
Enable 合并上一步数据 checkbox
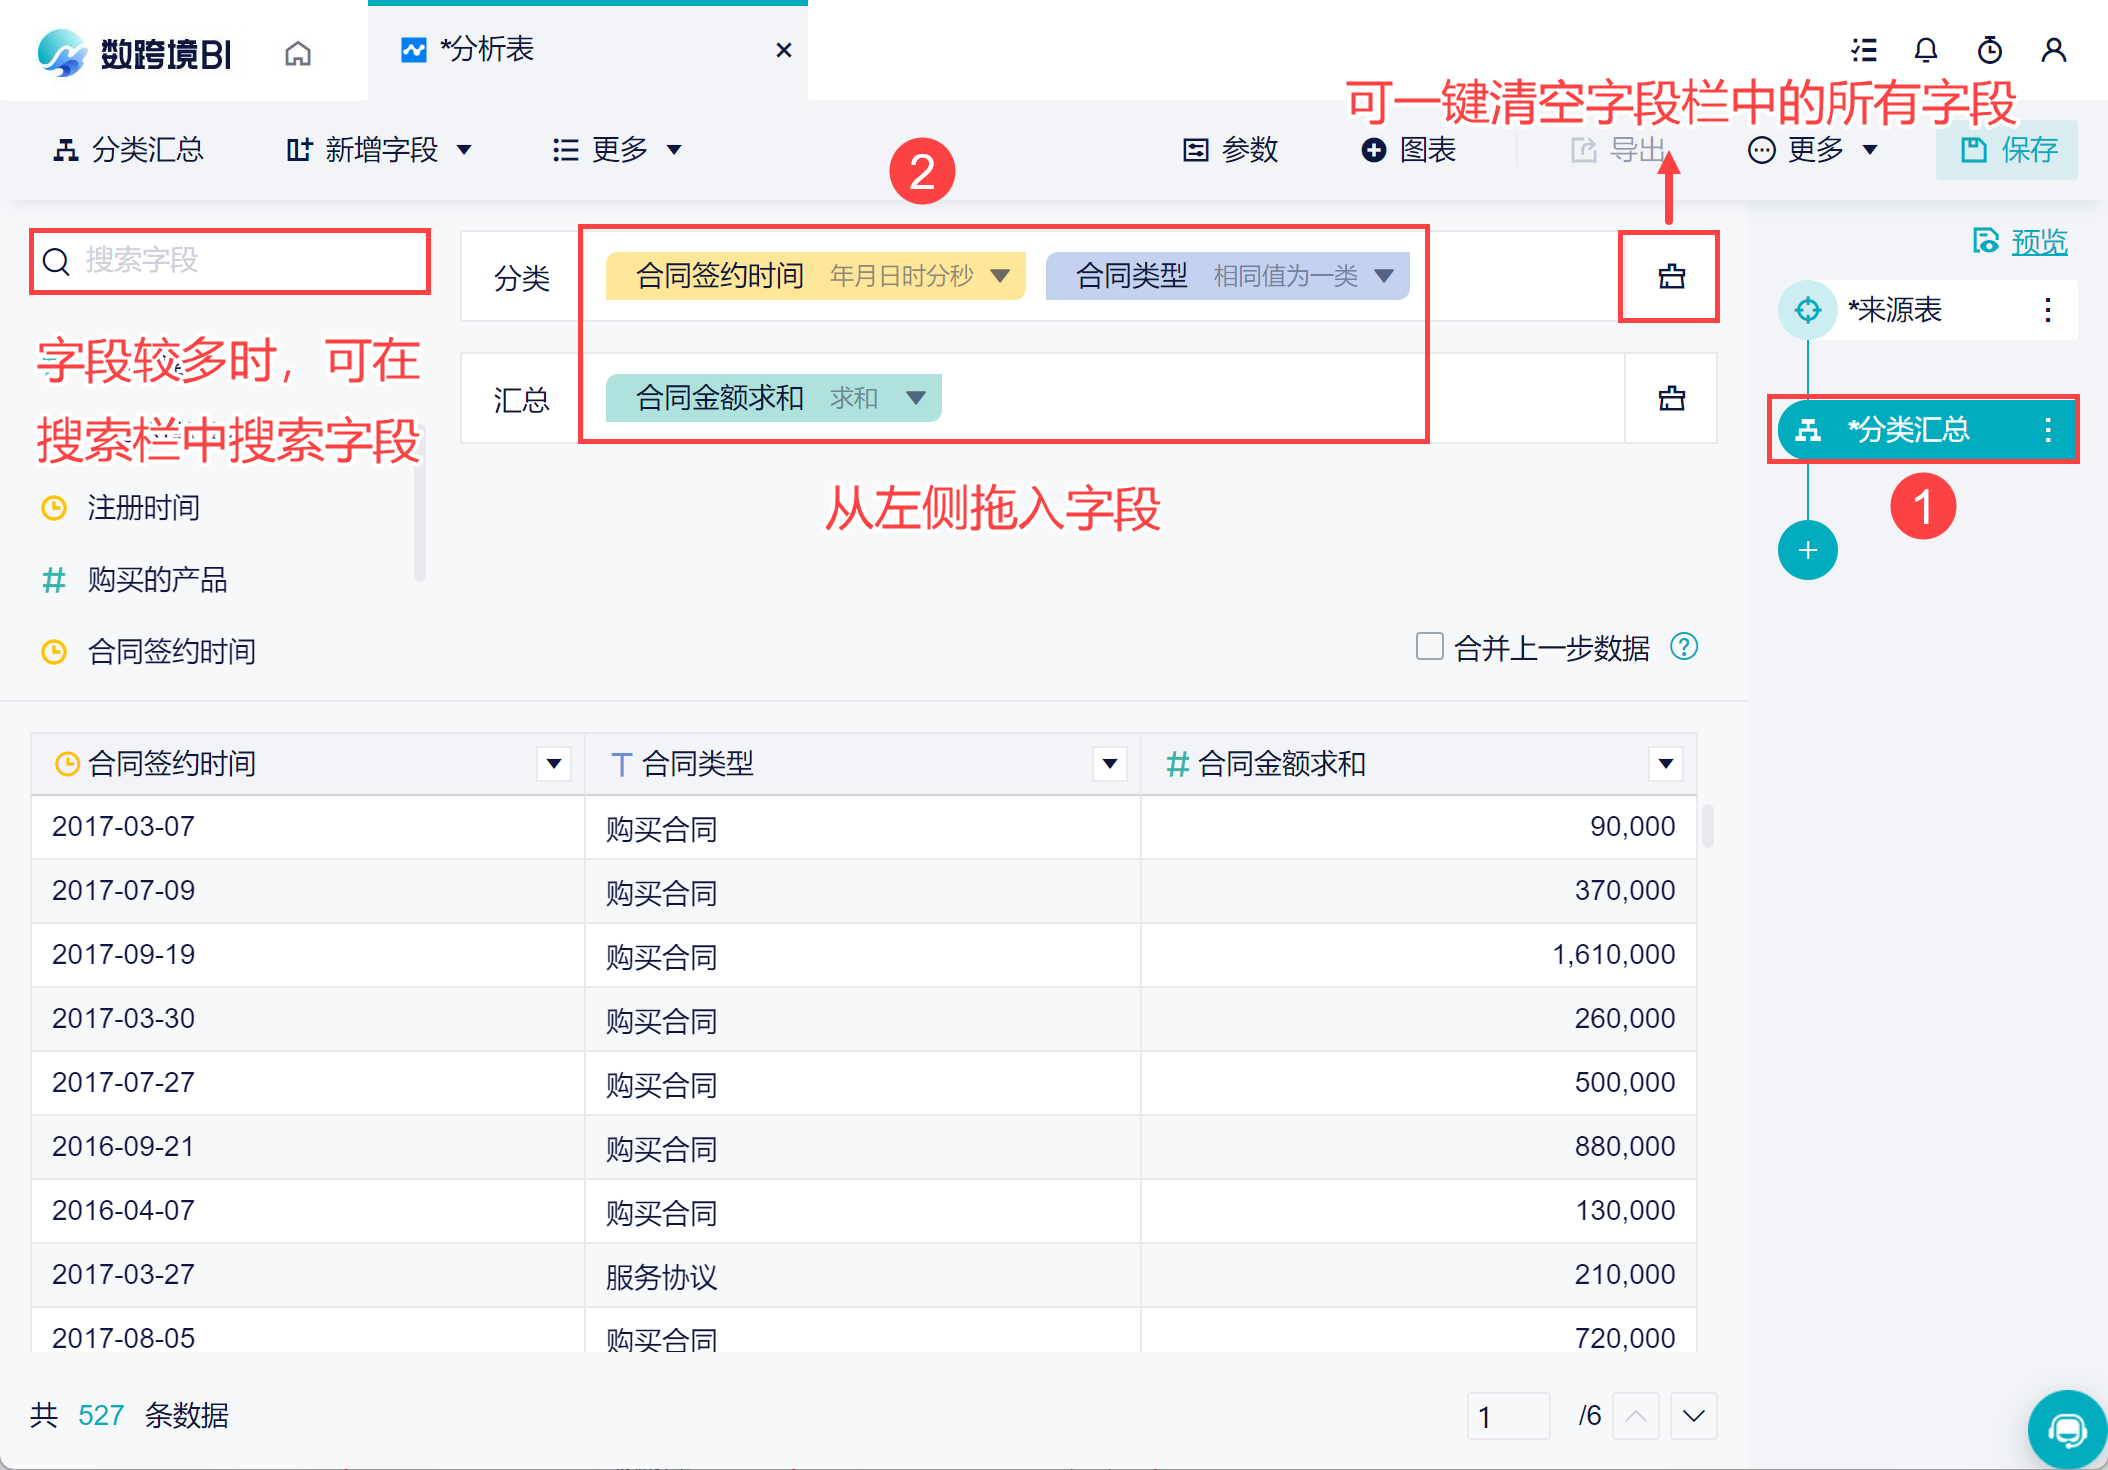coord(1429,646)
